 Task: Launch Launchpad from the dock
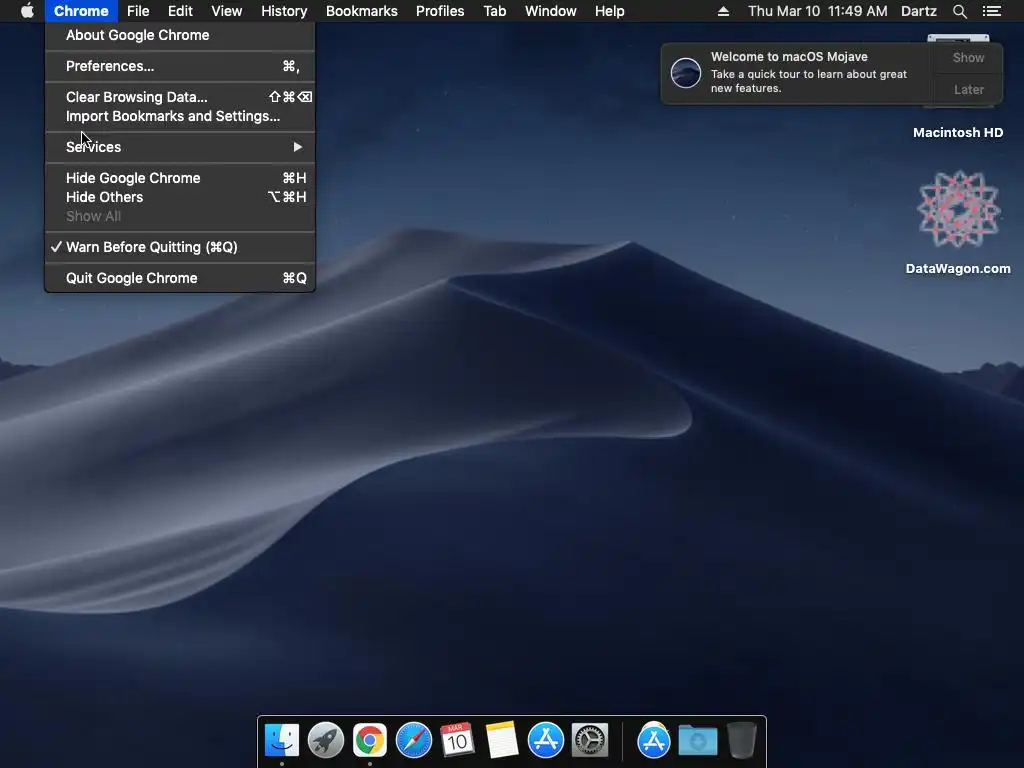(326, 741)
